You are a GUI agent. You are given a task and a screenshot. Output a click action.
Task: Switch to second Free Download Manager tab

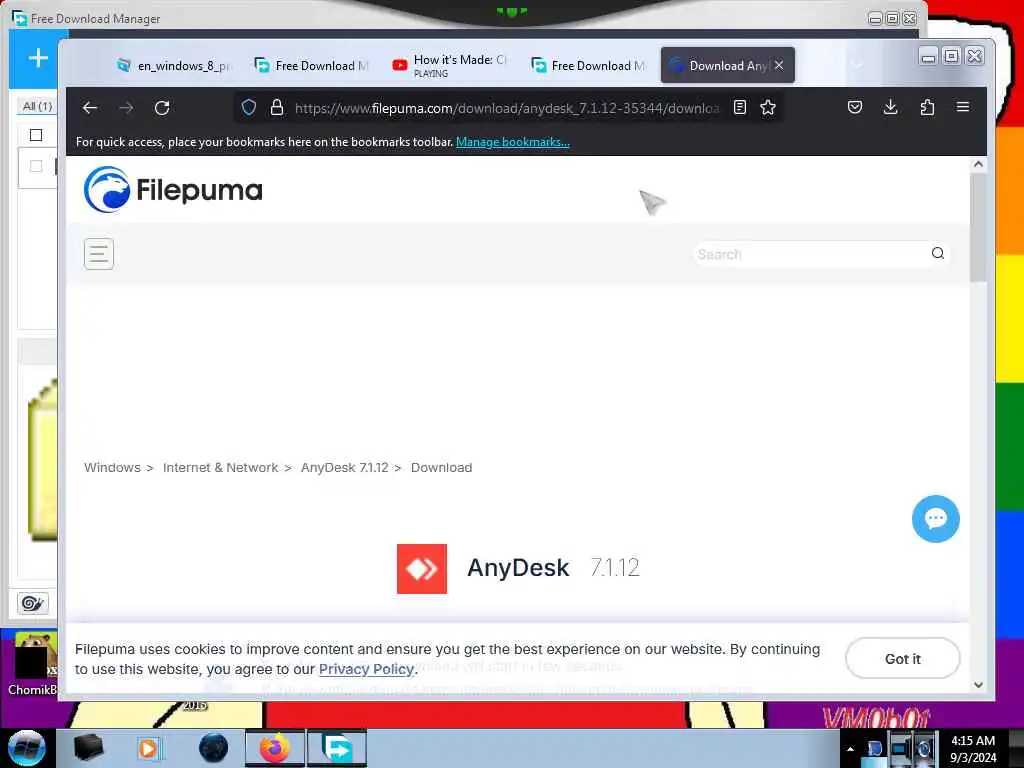(x=588, y=65)
